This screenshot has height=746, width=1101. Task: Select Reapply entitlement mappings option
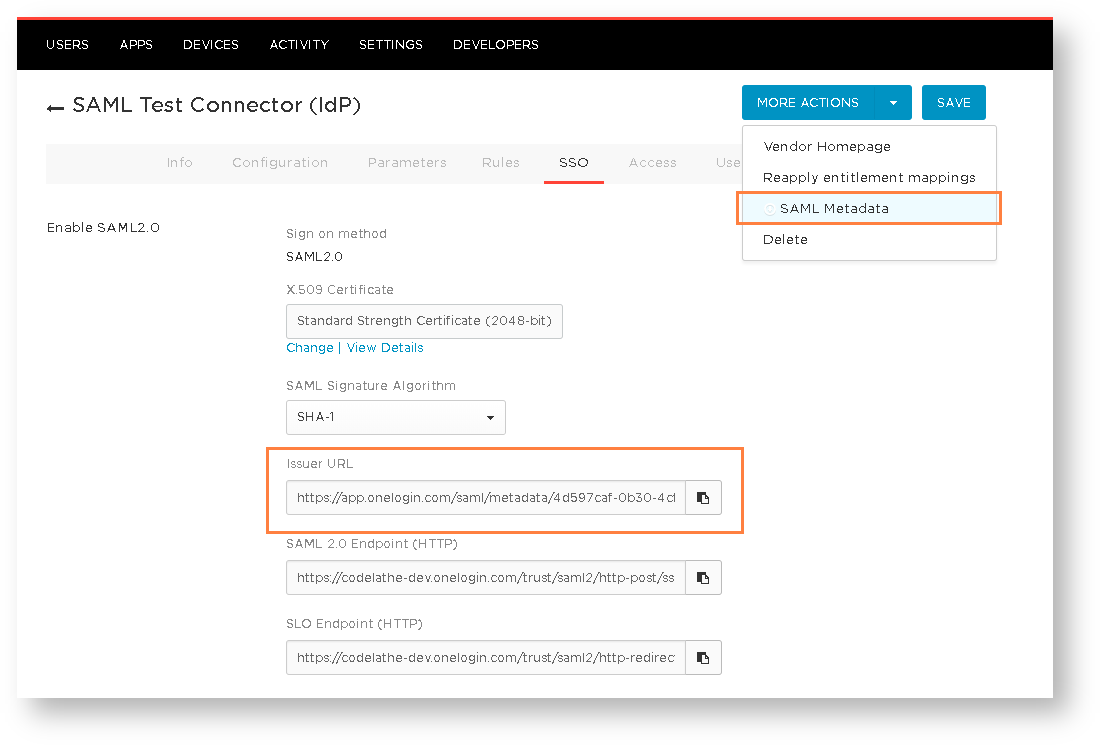pyautogui.click(x=868, y=178)
